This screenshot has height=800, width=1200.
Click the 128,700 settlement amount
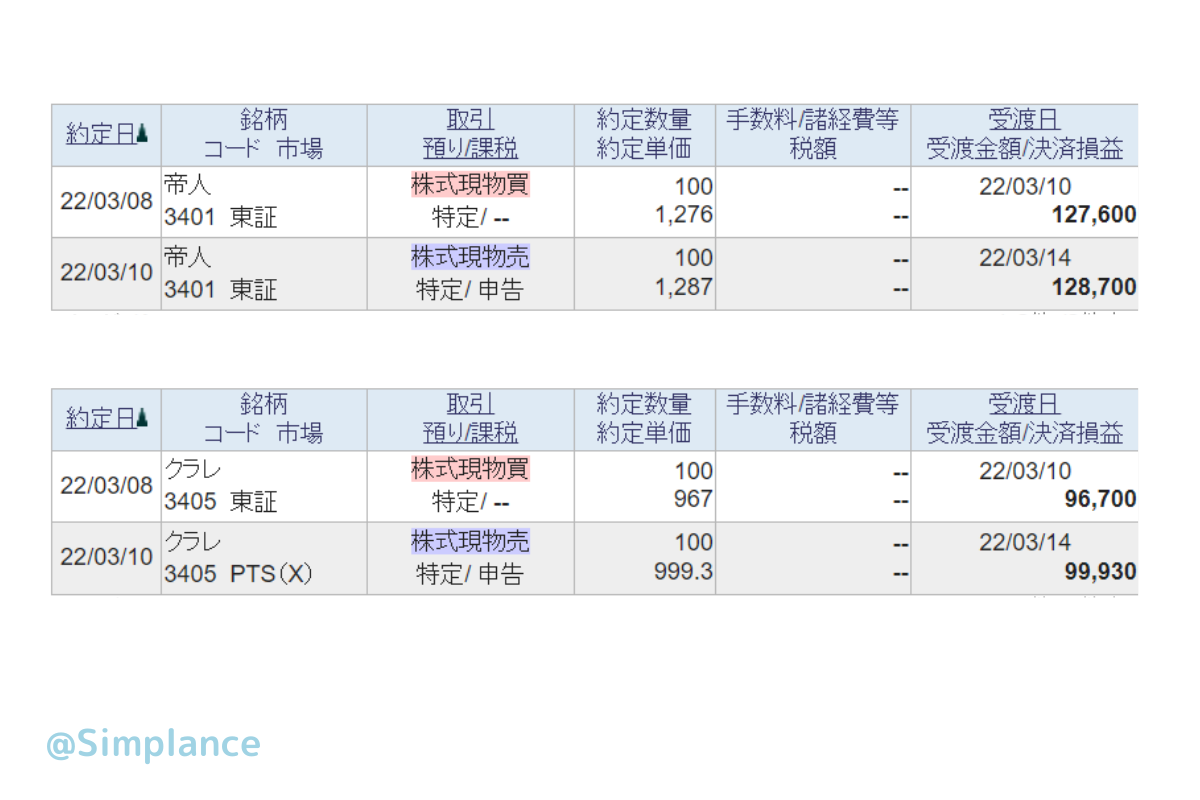pyautogui.click(x=1093, y=288)
